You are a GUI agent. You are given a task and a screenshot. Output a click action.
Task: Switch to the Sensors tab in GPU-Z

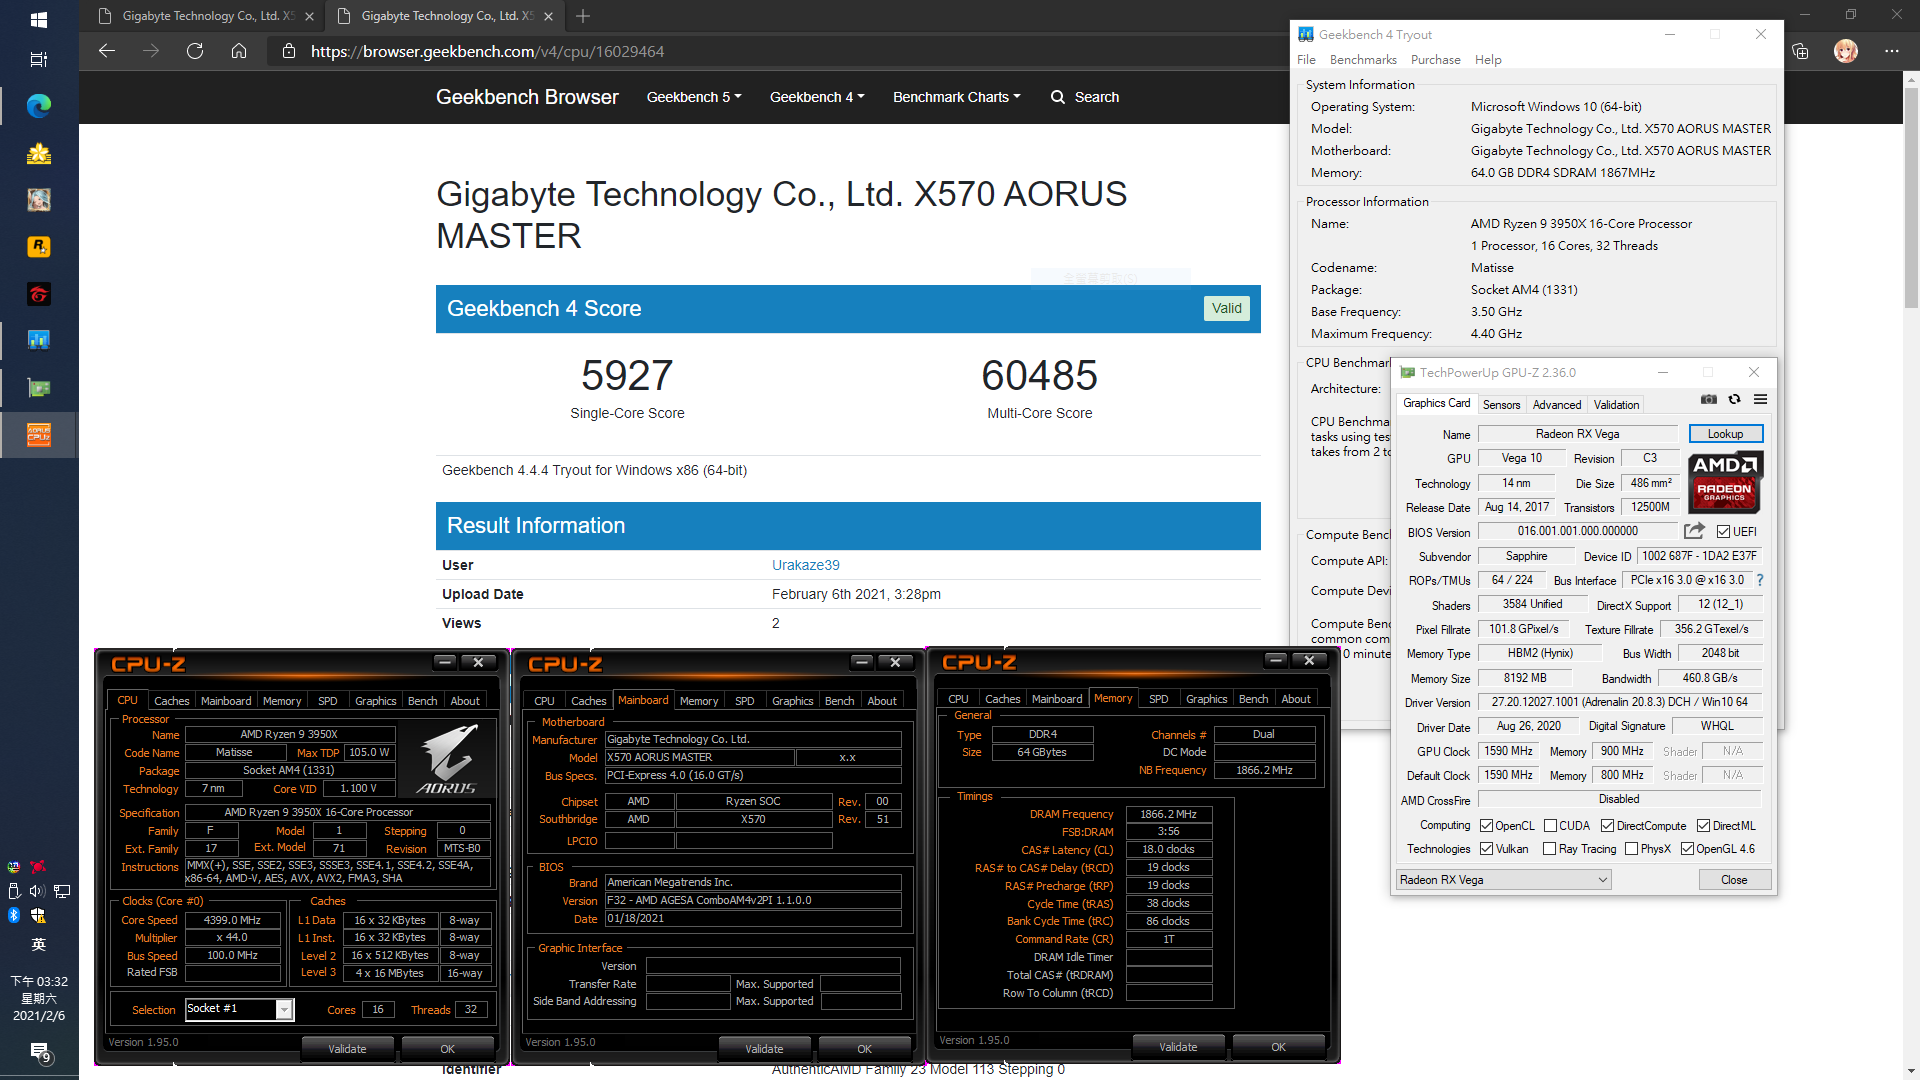[x=1501, y=405]
